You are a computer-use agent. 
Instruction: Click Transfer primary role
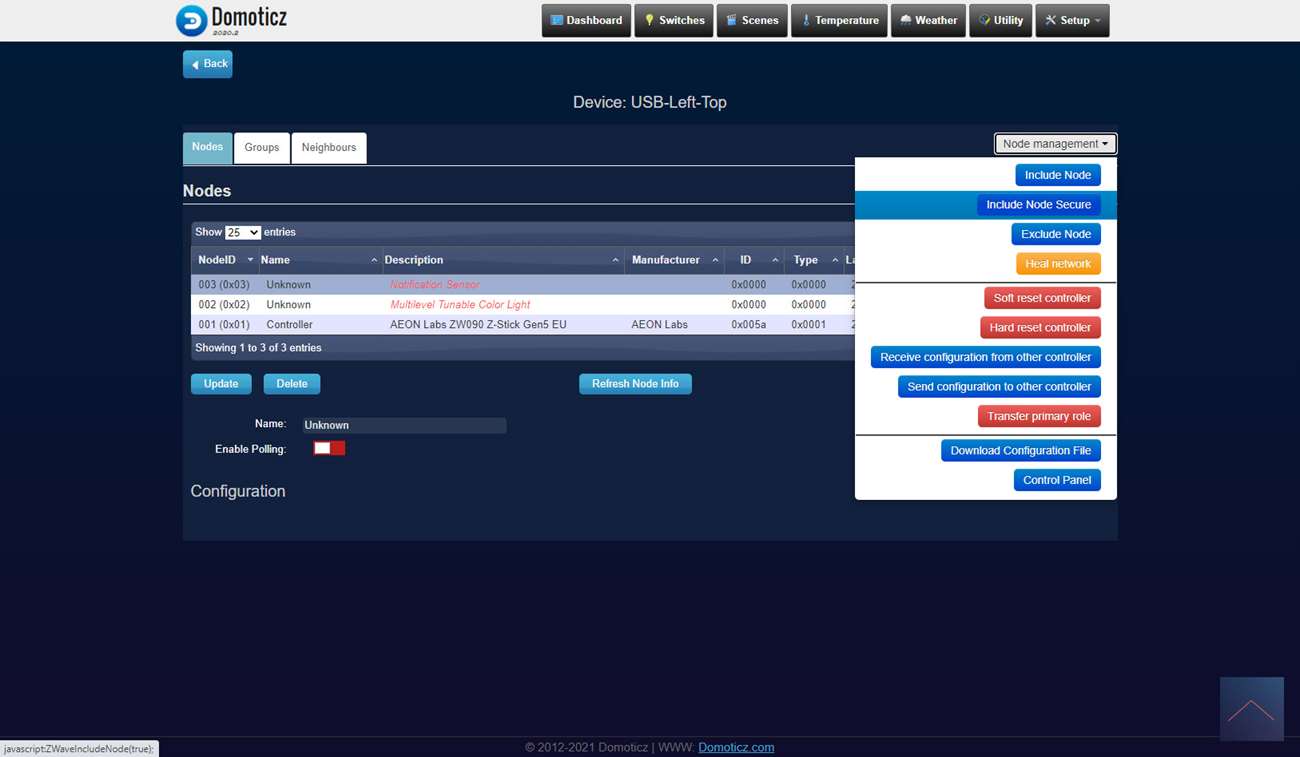(1039, 416)
